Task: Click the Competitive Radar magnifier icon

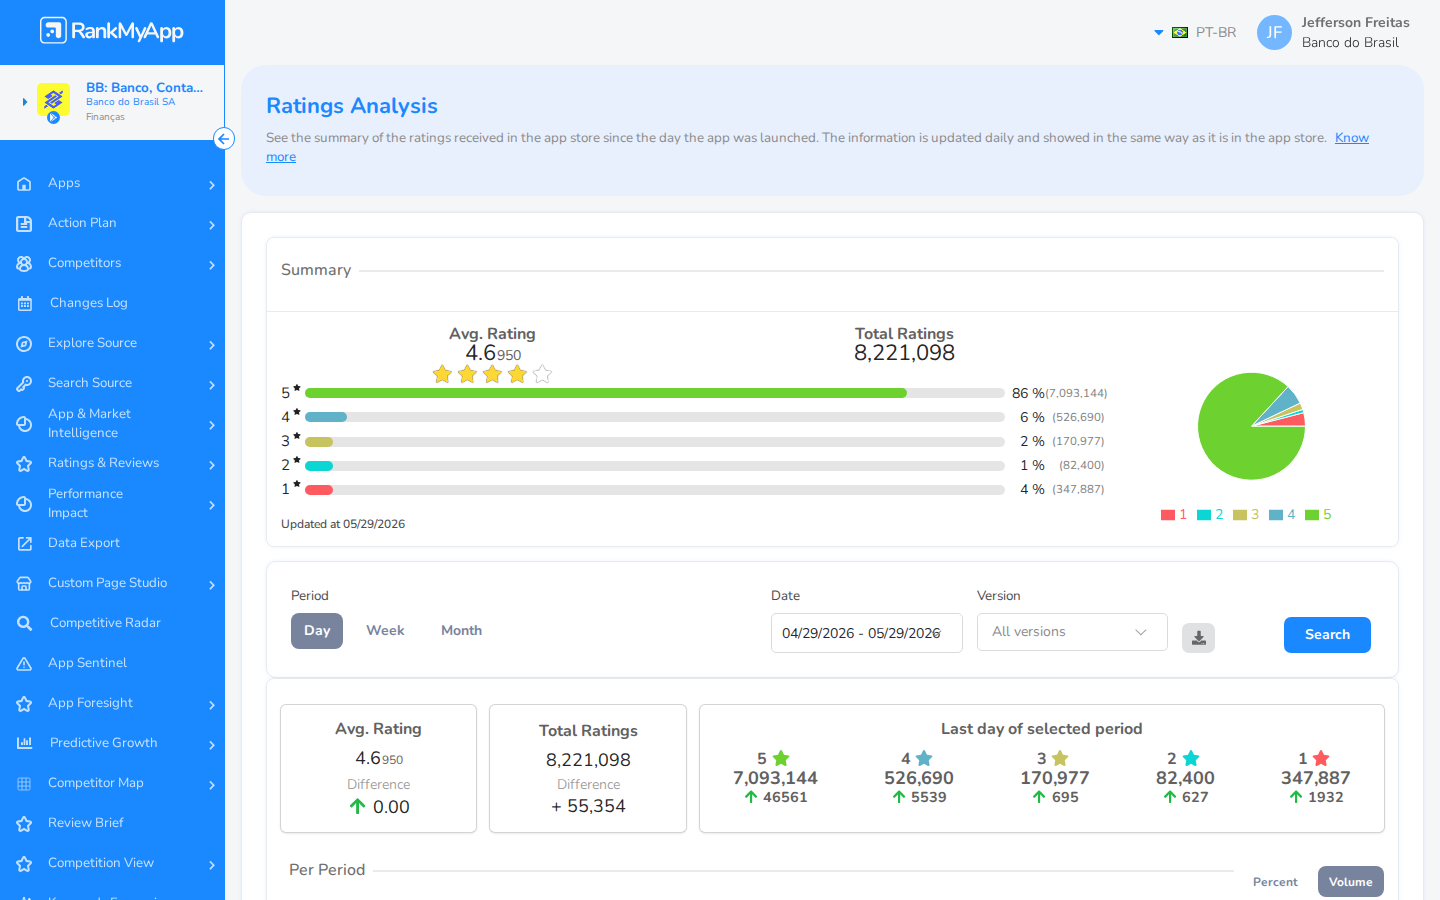Action: (25, 624)
